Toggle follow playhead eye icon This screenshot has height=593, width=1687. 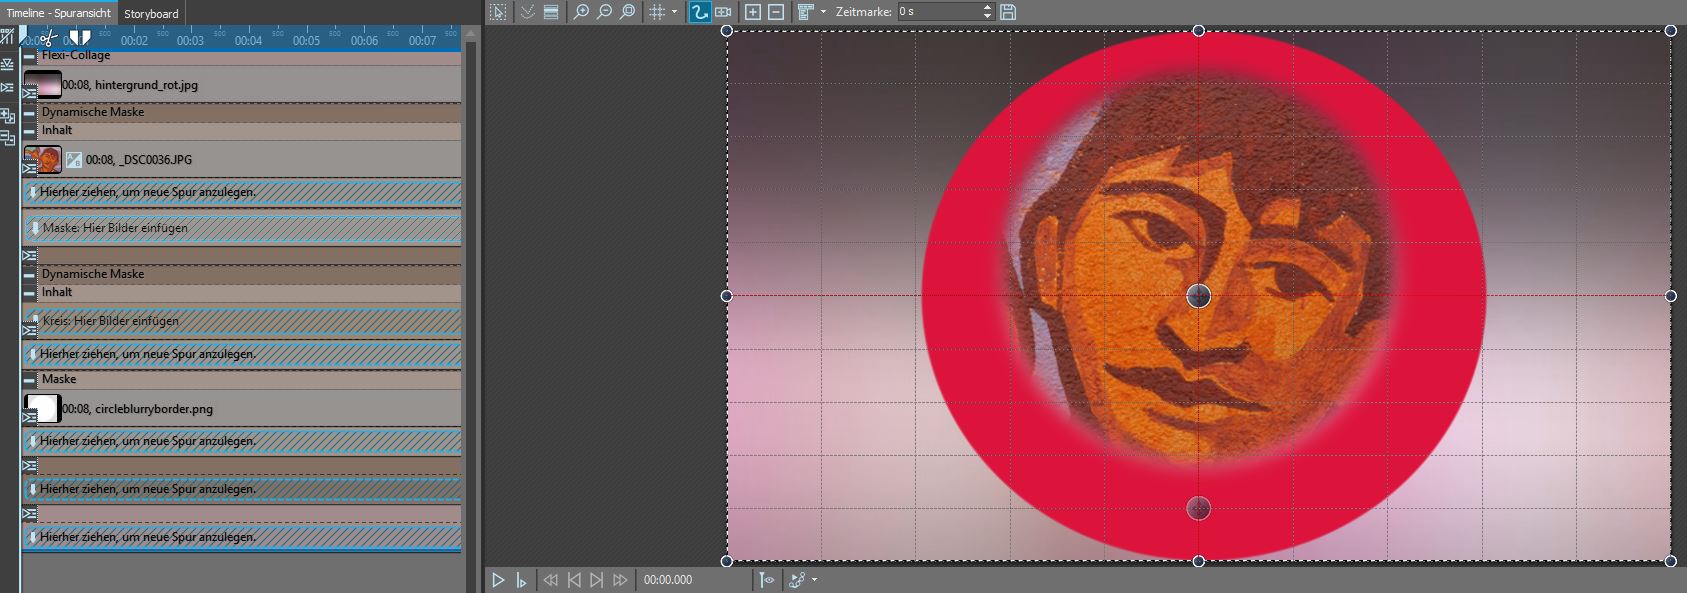(x=767, y=580)
